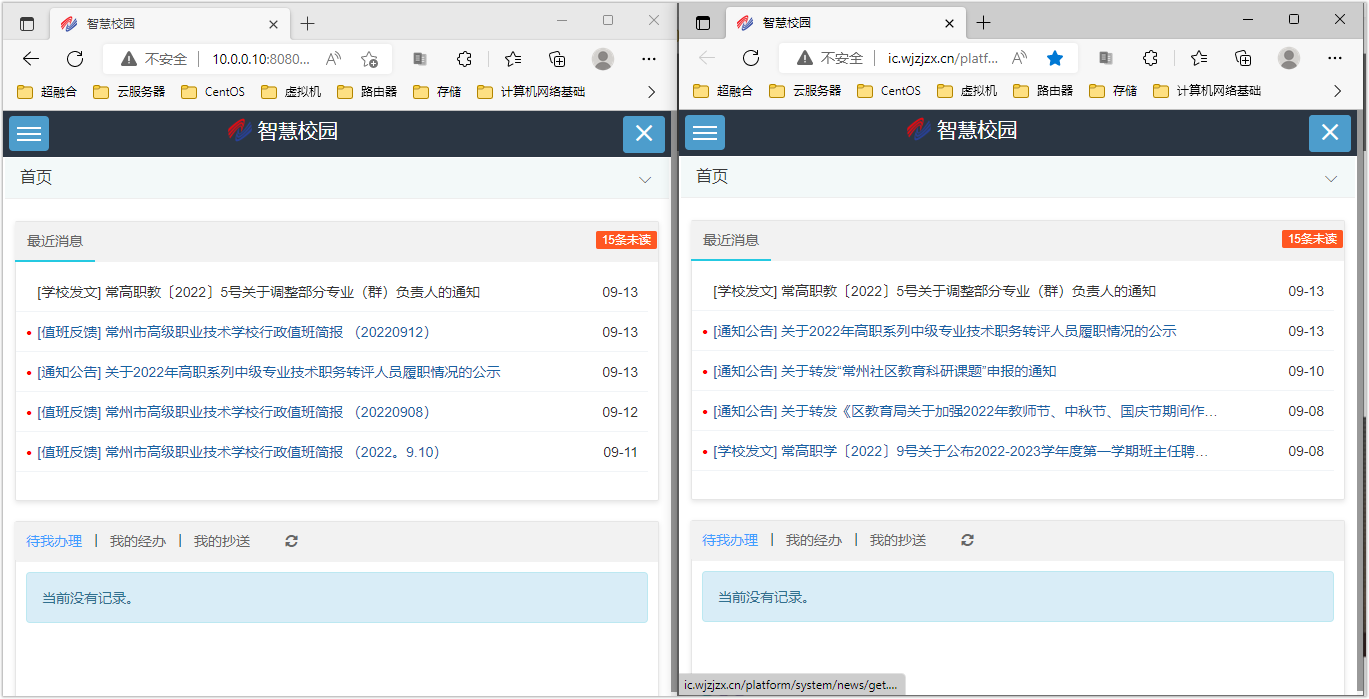The image size is (1369, 699).
Task: Click tab actions icon in right window
Action: 703,23
